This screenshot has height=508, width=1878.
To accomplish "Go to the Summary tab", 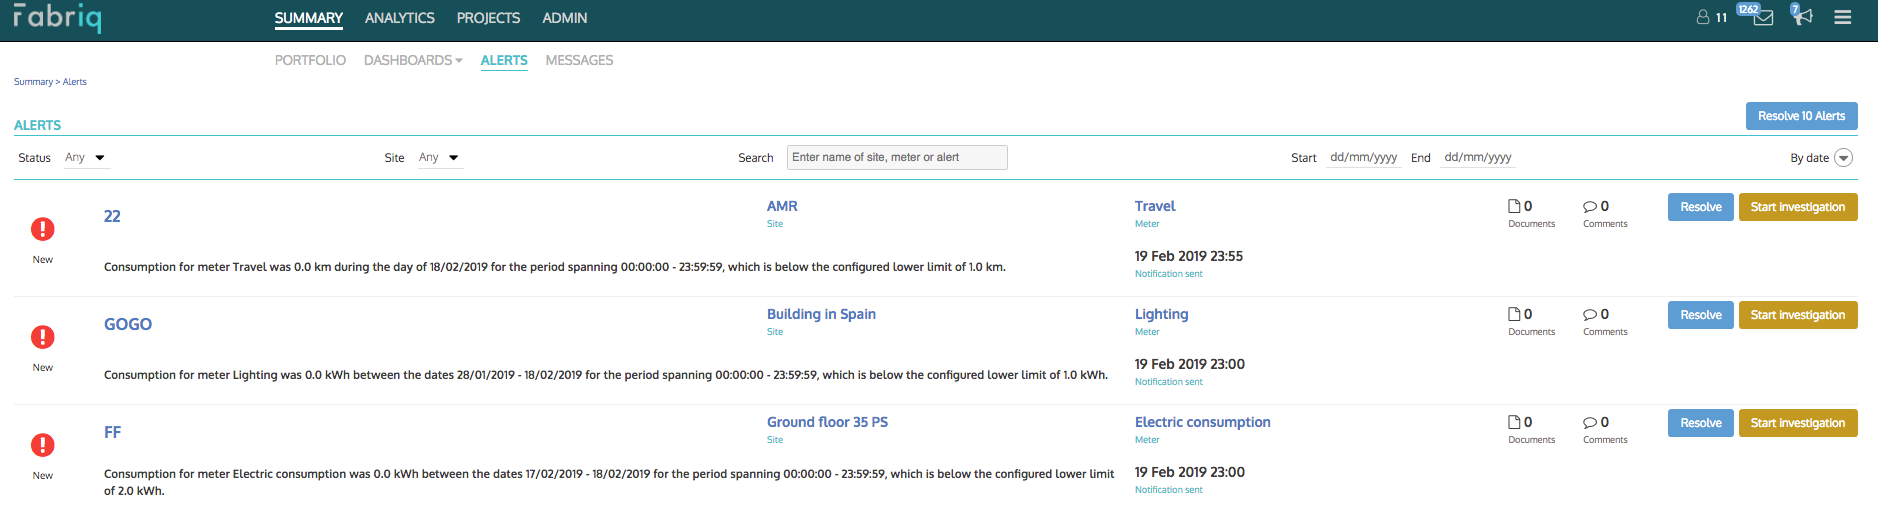I will click(x=308, y=18).
